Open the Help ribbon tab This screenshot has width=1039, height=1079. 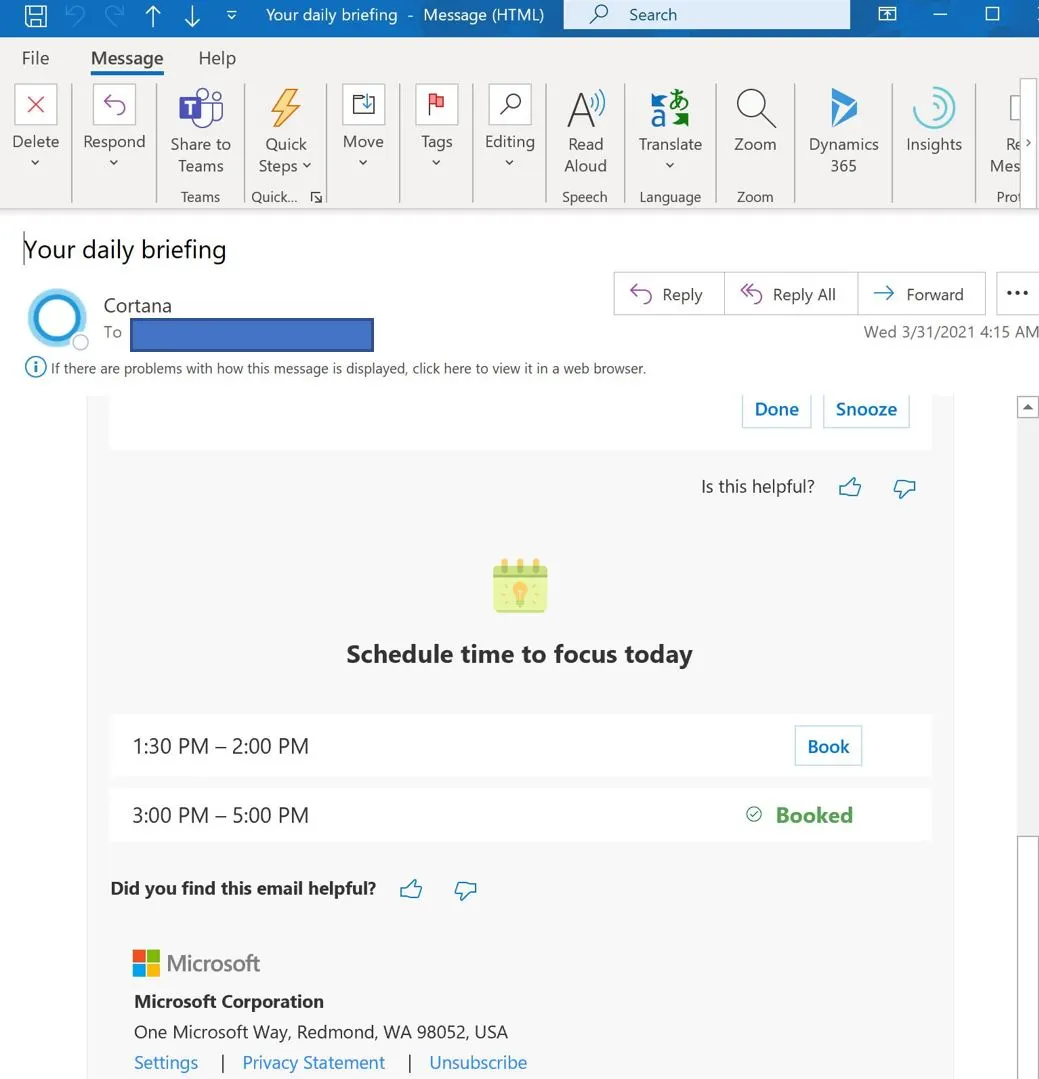217,58
